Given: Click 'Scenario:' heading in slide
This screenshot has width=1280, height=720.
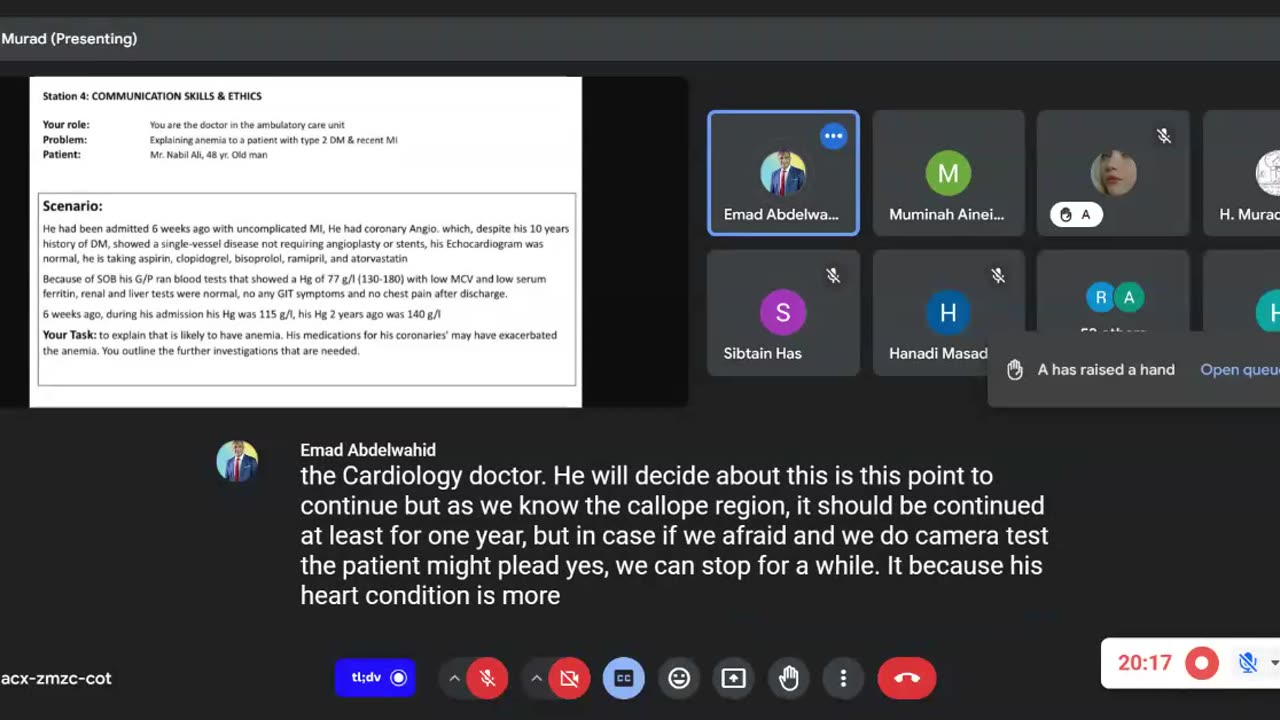Looking at the screenshot, I should click(x=72, y=206).
